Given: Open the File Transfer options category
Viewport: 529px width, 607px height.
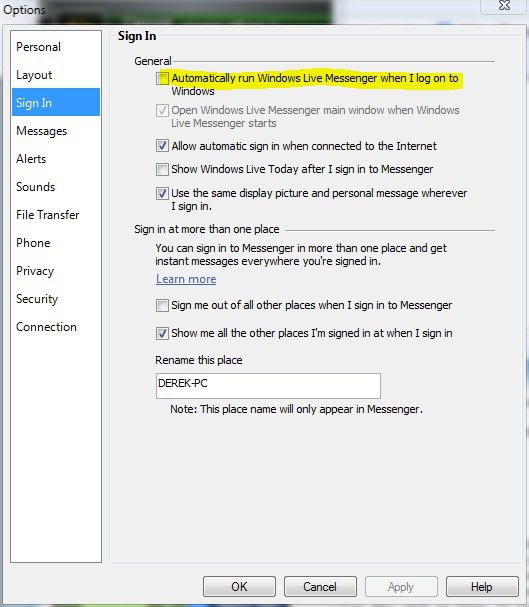Looking at the screenshot, I should [x=56, y=214].
